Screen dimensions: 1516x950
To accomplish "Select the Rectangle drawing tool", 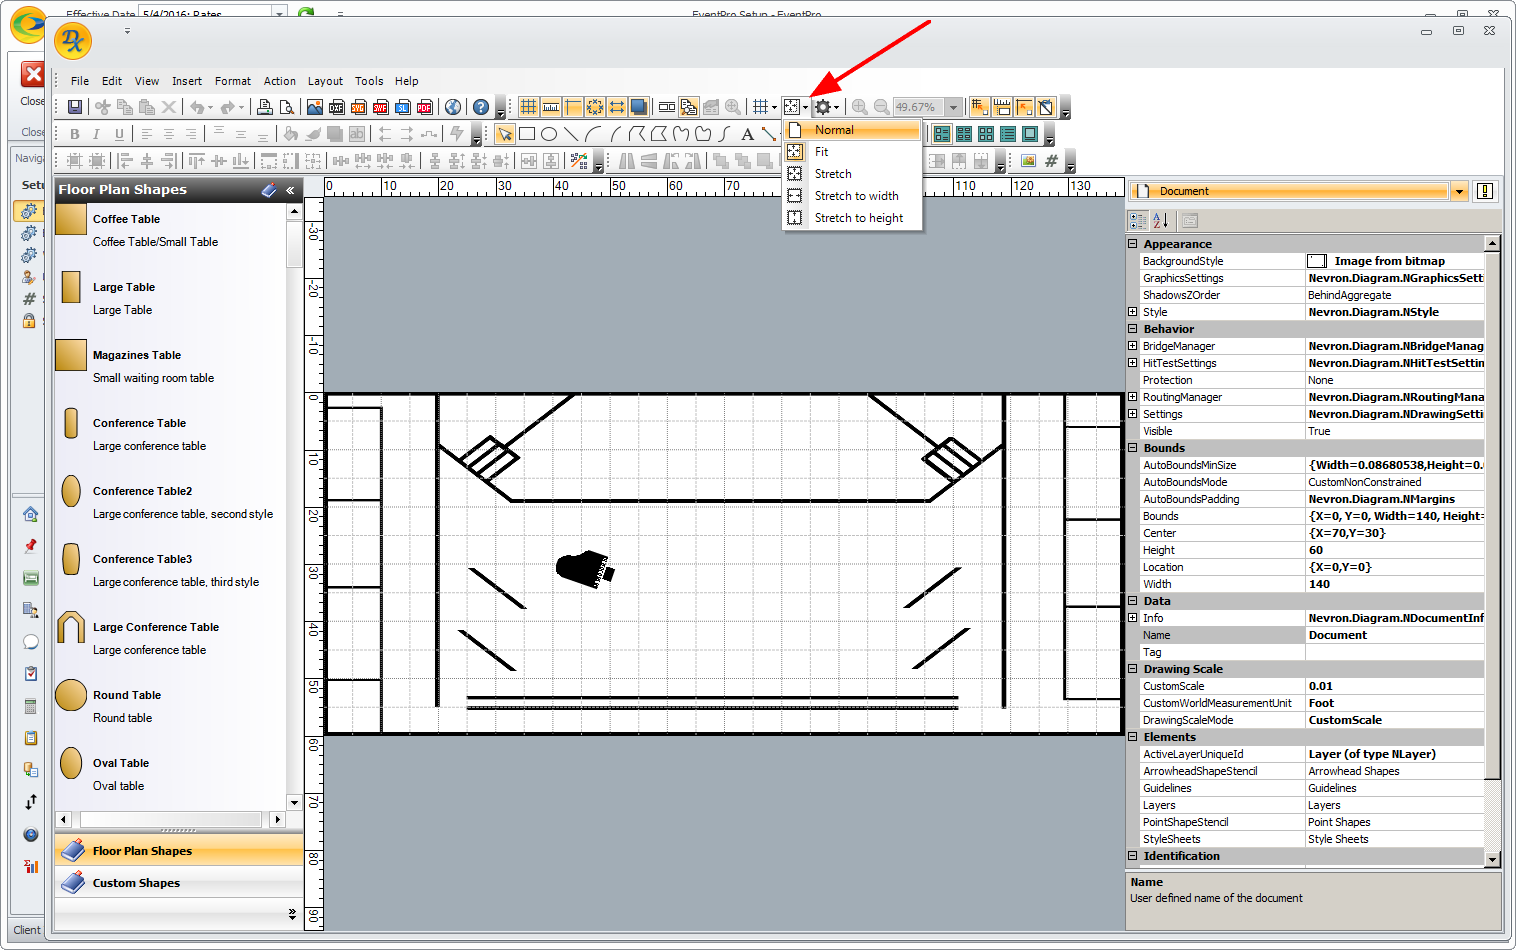I will [527, 134].
